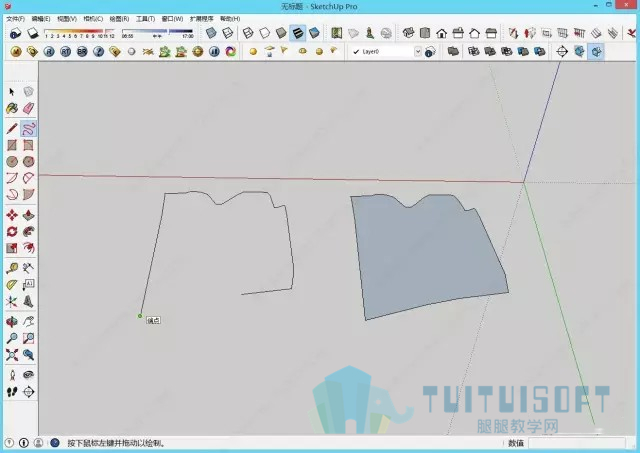
Task: Select the Offset tool
Action: click(28, 248)
